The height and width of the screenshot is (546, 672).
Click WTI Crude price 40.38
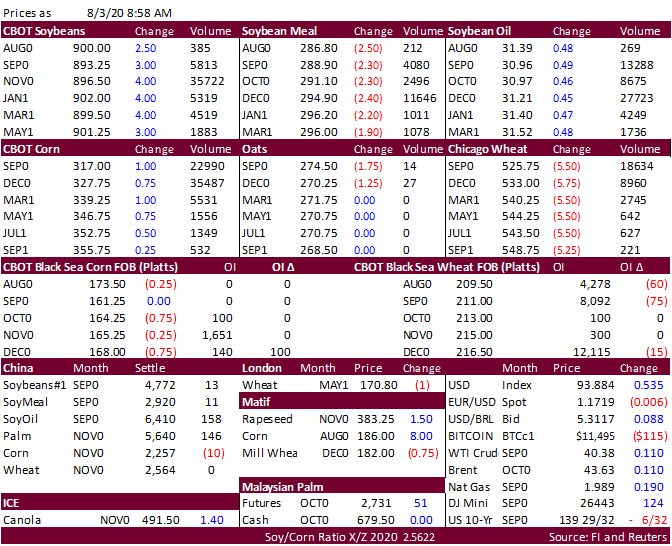click(599, 453)
